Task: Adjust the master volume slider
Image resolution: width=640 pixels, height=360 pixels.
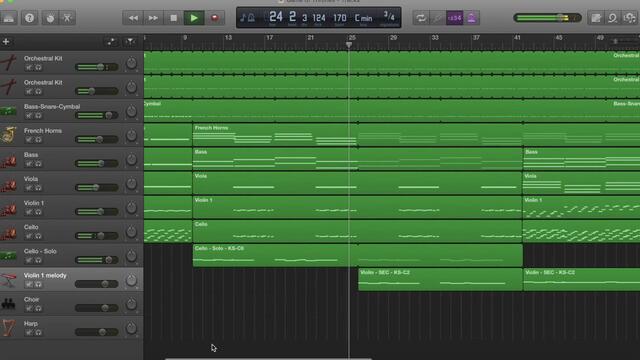Action: click(x=547, y=18)
